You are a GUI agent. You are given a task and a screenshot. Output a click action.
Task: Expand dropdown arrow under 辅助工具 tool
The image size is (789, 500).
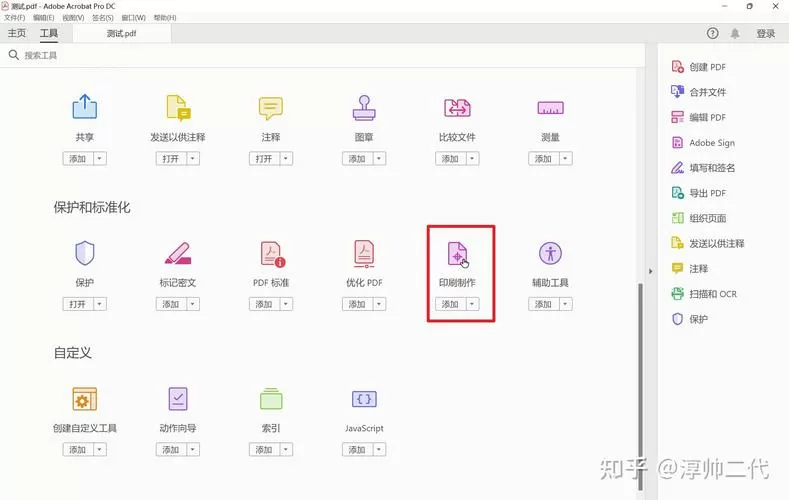click(x=565, y=304)
